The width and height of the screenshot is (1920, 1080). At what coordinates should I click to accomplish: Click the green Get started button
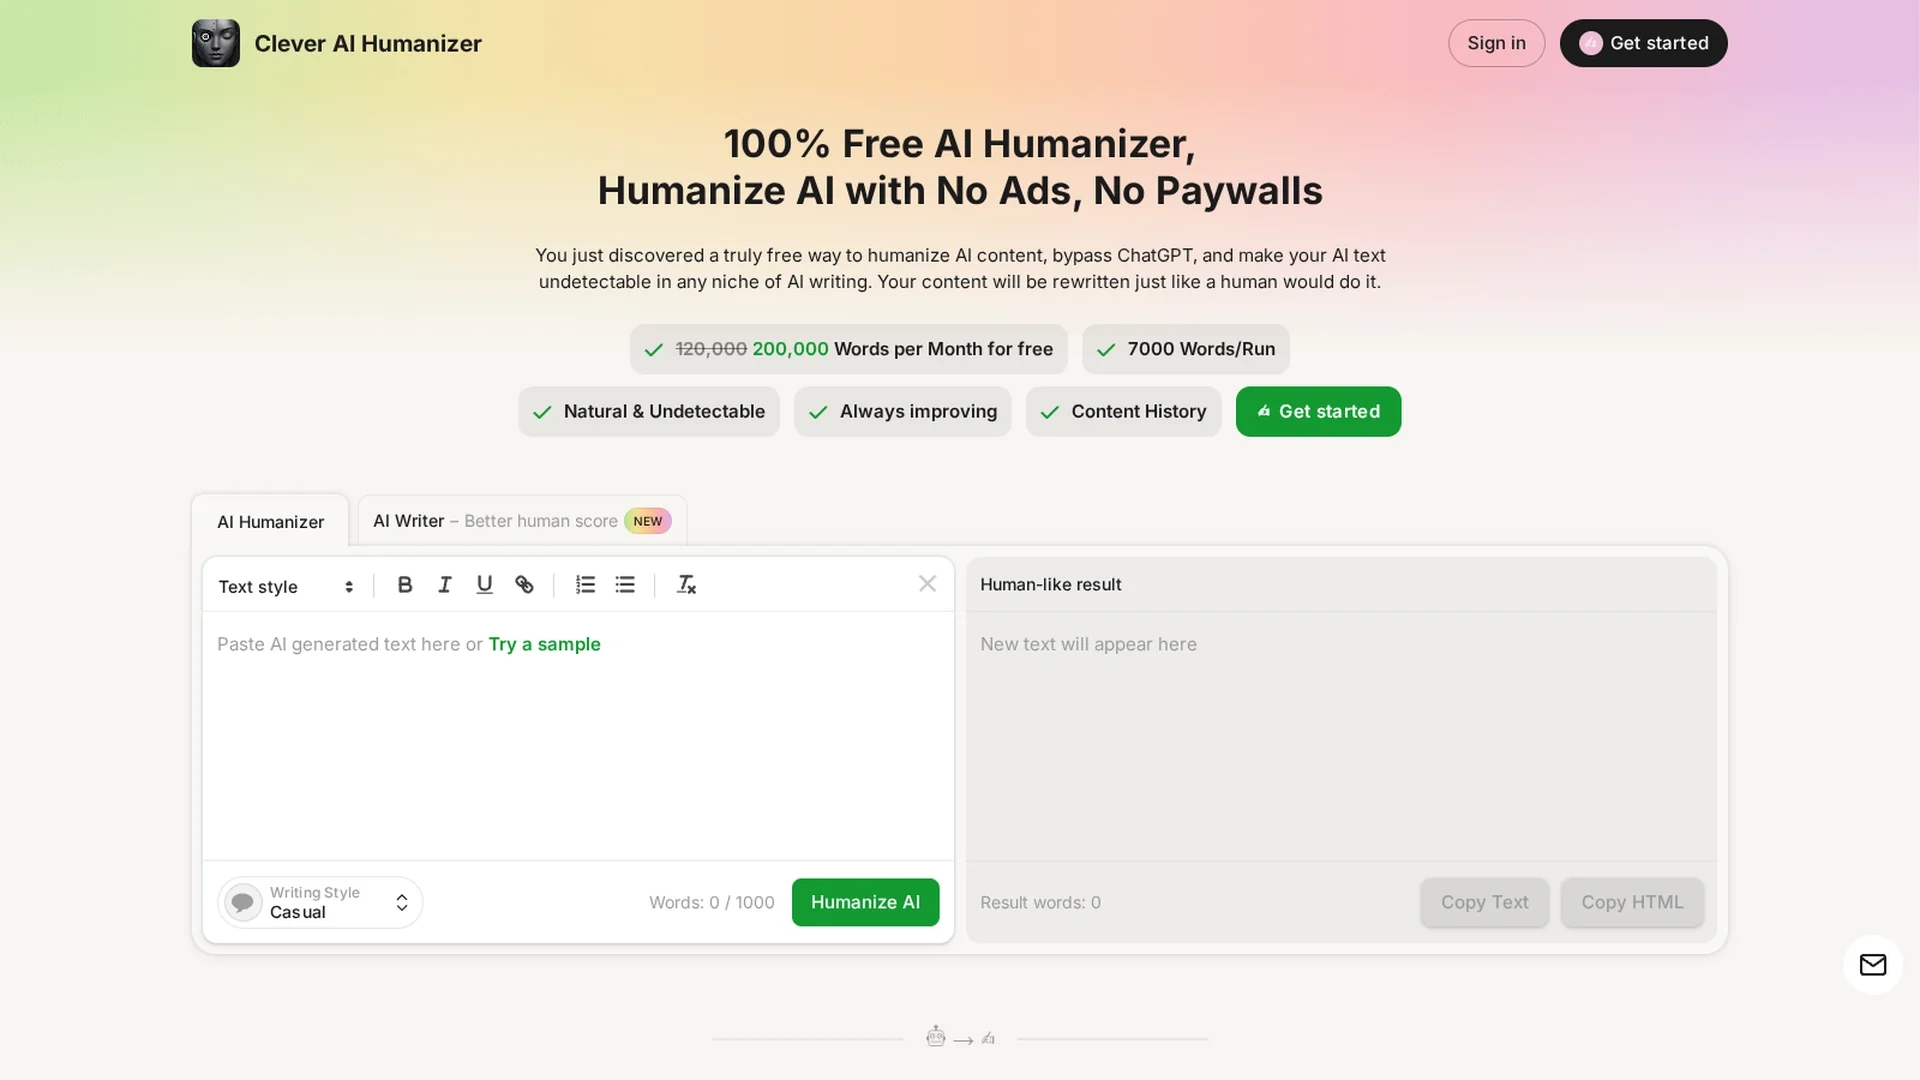tap(1318, 411)
